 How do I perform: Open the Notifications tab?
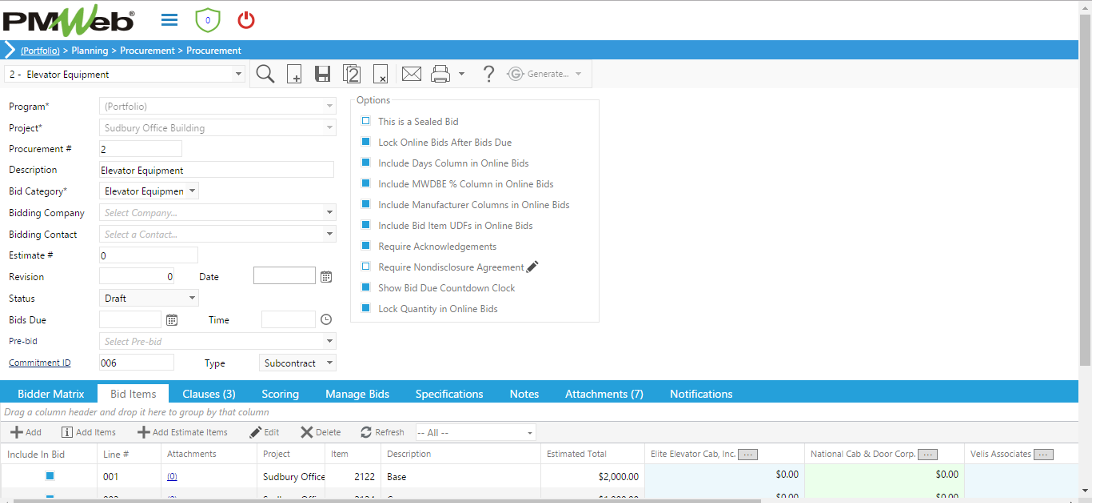coord(701,394)
